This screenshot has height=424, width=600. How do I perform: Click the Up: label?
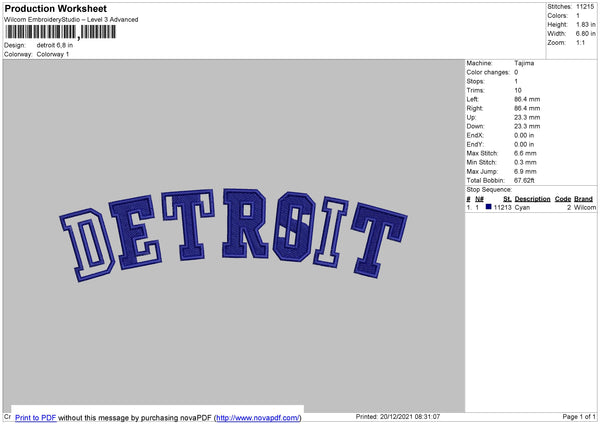click(x=471, y=117)
